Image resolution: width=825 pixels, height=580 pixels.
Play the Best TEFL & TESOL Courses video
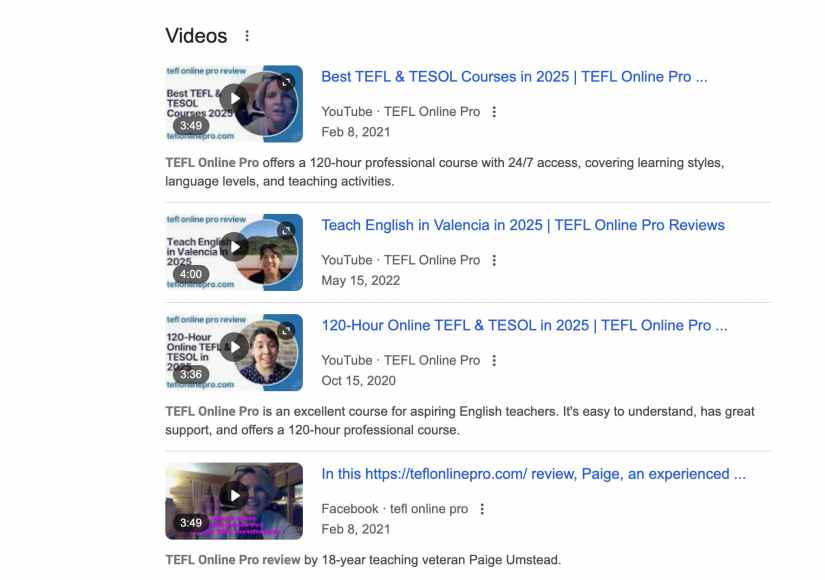(235, 98)
